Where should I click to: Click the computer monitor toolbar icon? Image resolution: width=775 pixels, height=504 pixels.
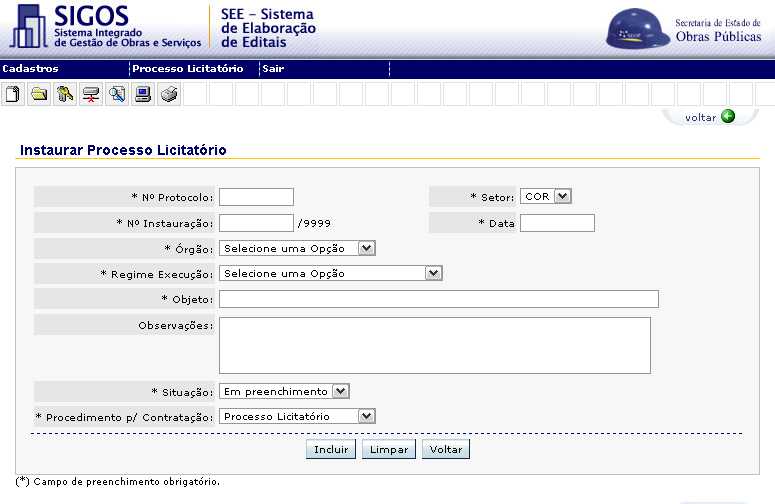[x=143, y=95]
